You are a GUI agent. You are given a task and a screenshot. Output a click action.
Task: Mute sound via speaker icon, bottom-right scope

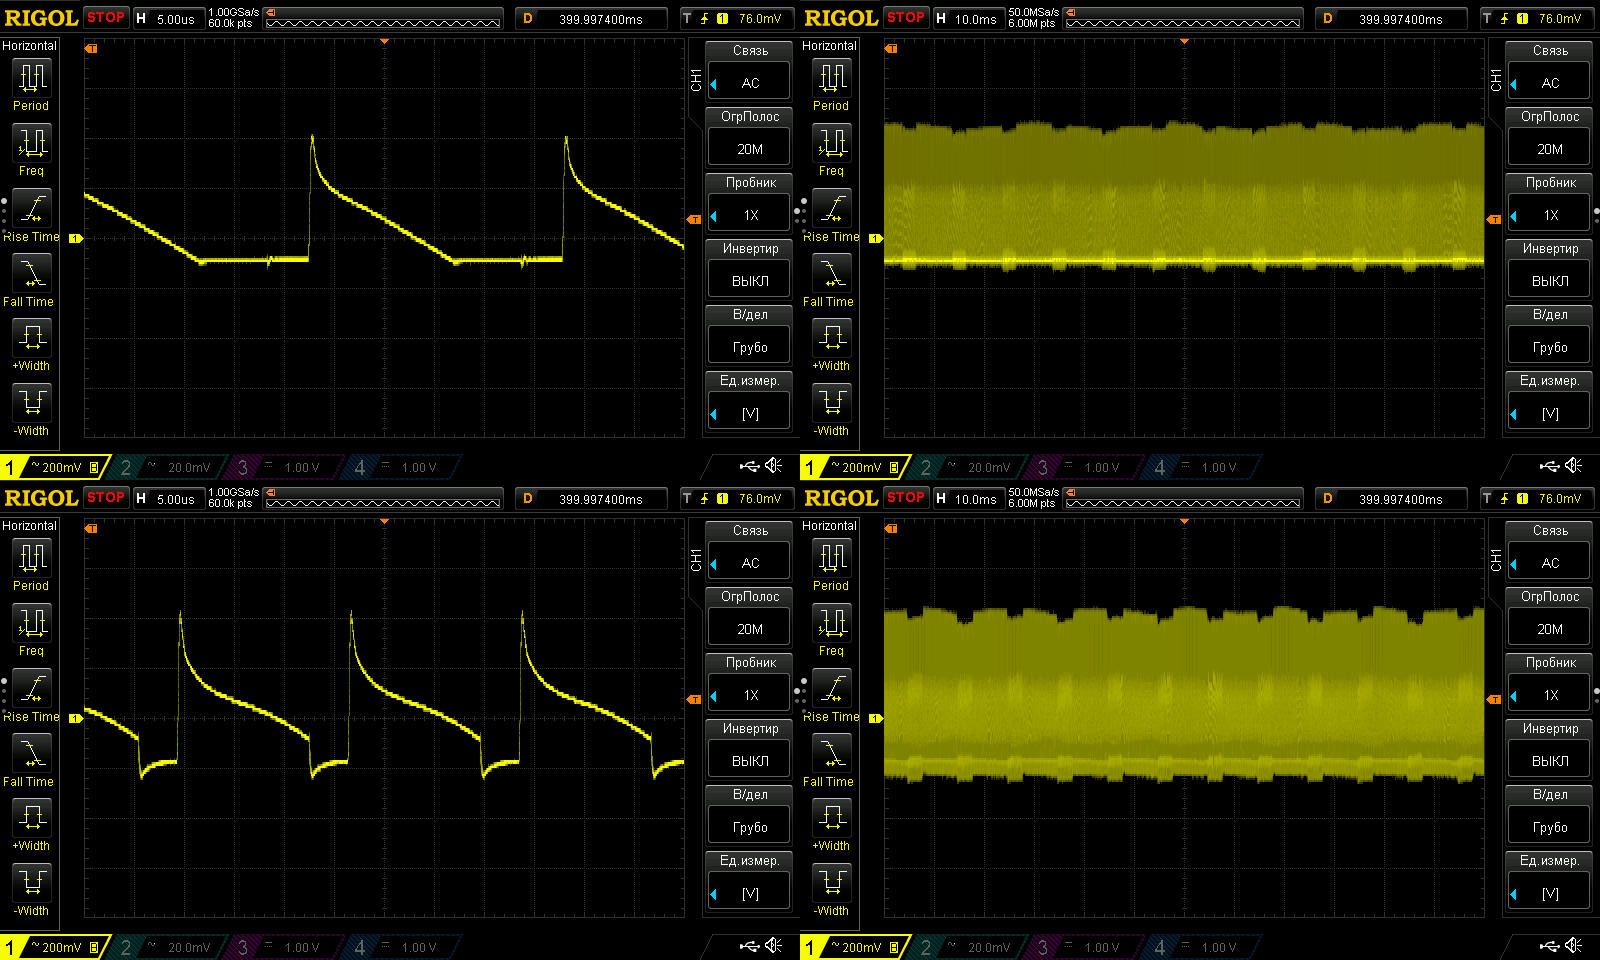[1574, 946]
